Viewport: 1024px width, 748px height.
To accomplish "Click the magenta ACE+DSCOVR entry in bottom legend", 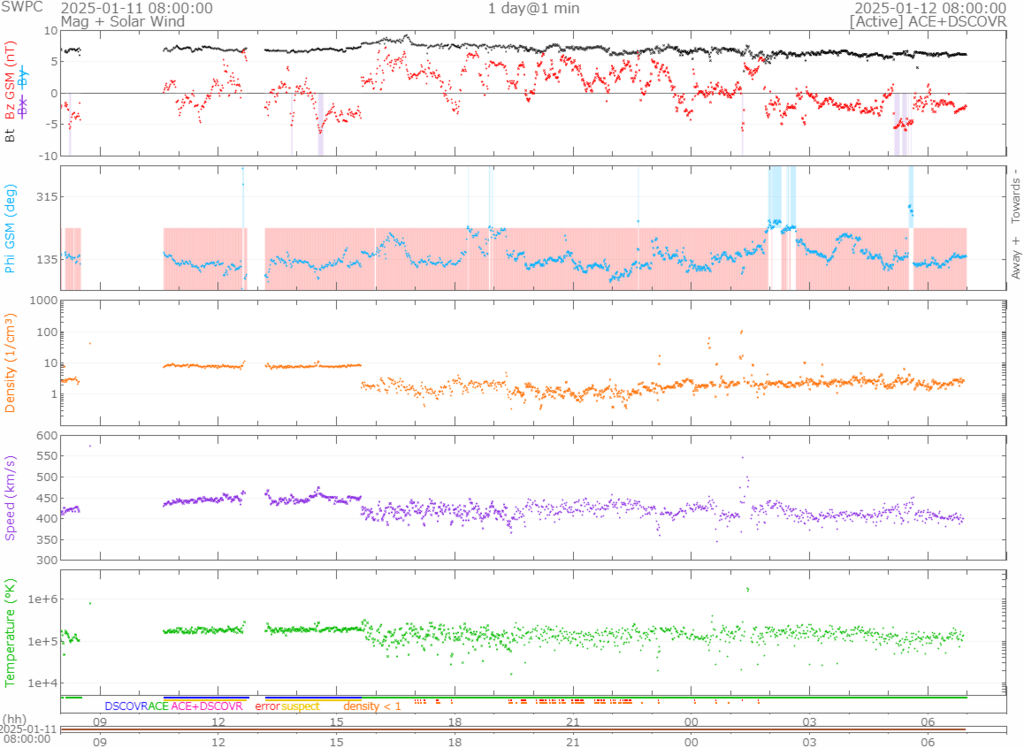I will pos(206,707).
